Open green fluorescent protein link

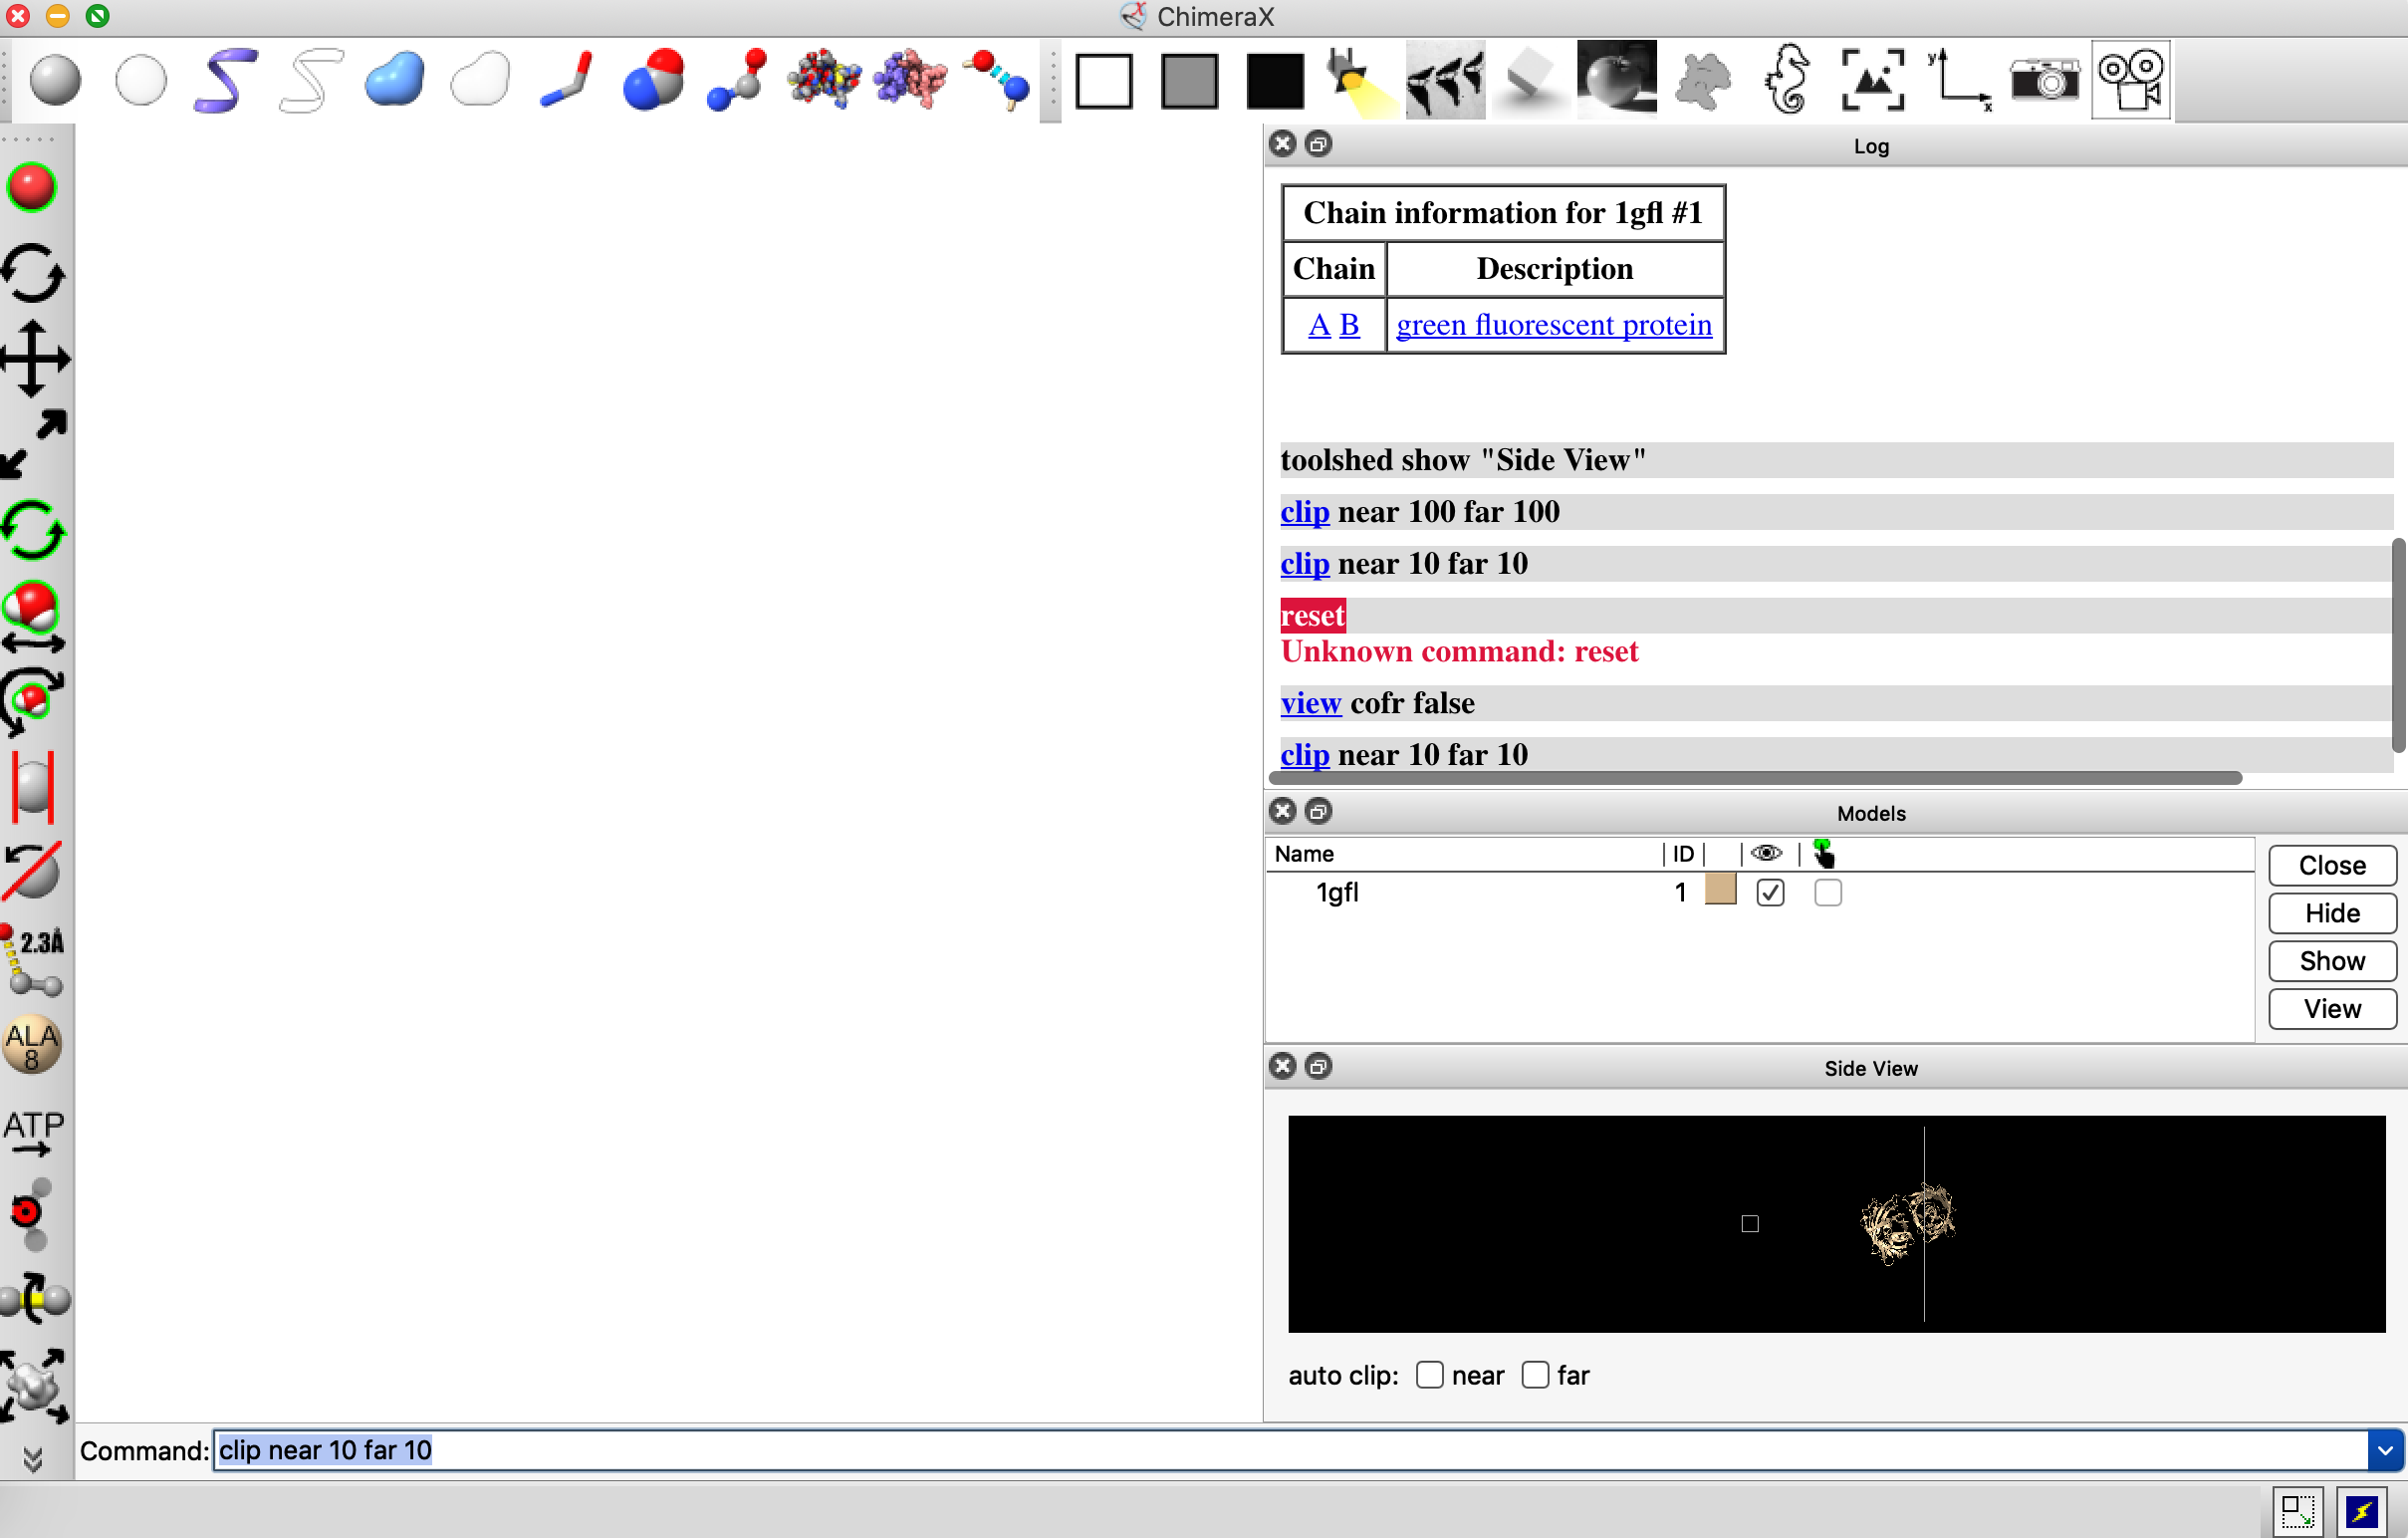[x=1554, y=325]
